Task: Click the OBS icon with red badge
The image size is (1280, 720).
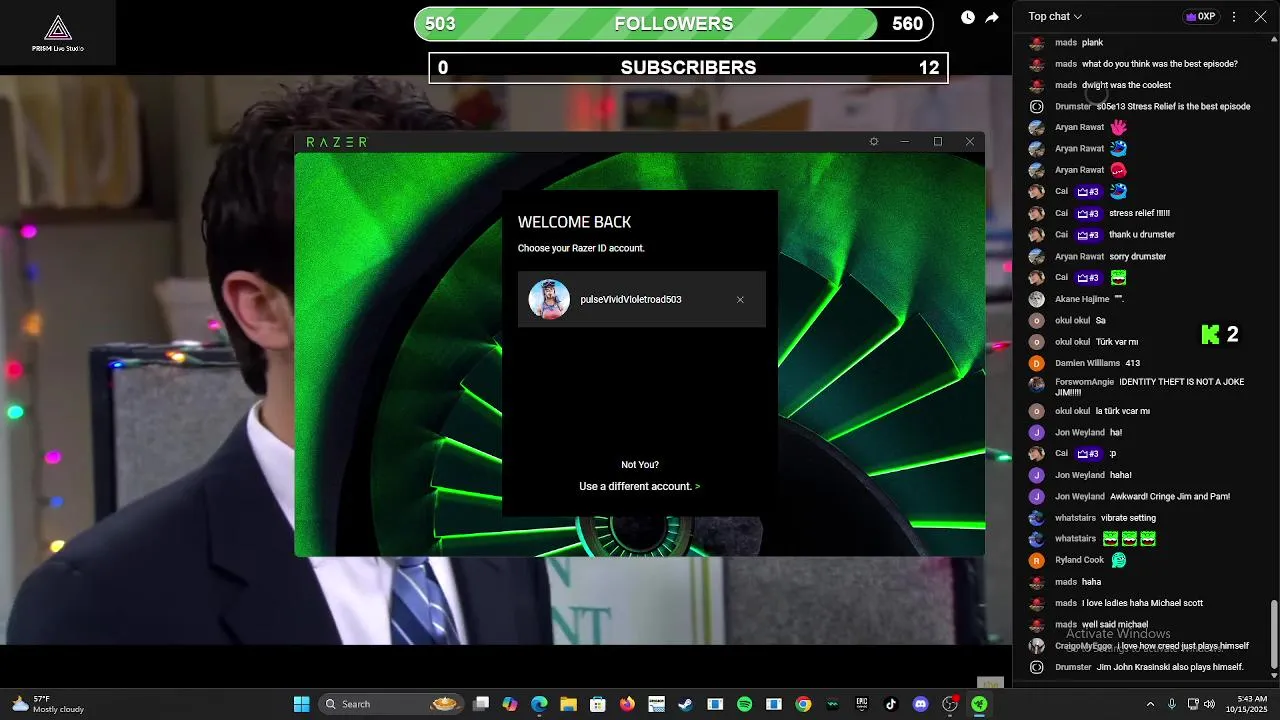Action: pos(950,704)
